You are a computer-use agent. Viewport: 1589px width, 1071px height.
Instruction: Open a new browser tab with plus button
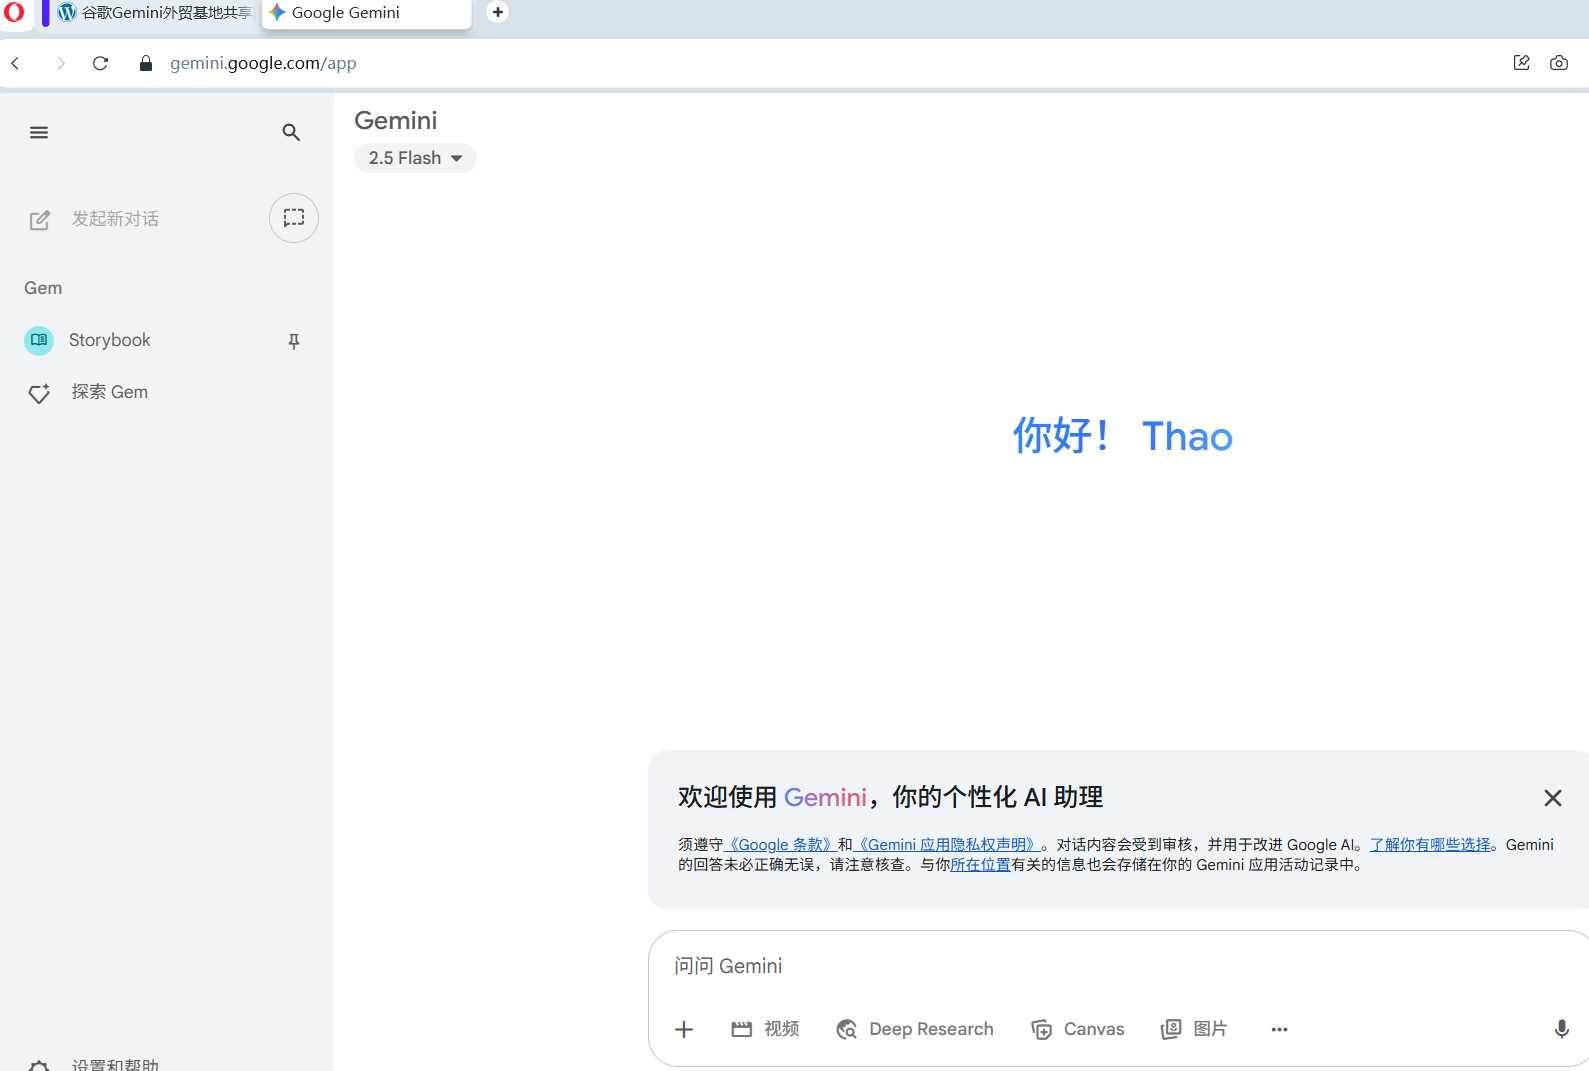point(497,12)
